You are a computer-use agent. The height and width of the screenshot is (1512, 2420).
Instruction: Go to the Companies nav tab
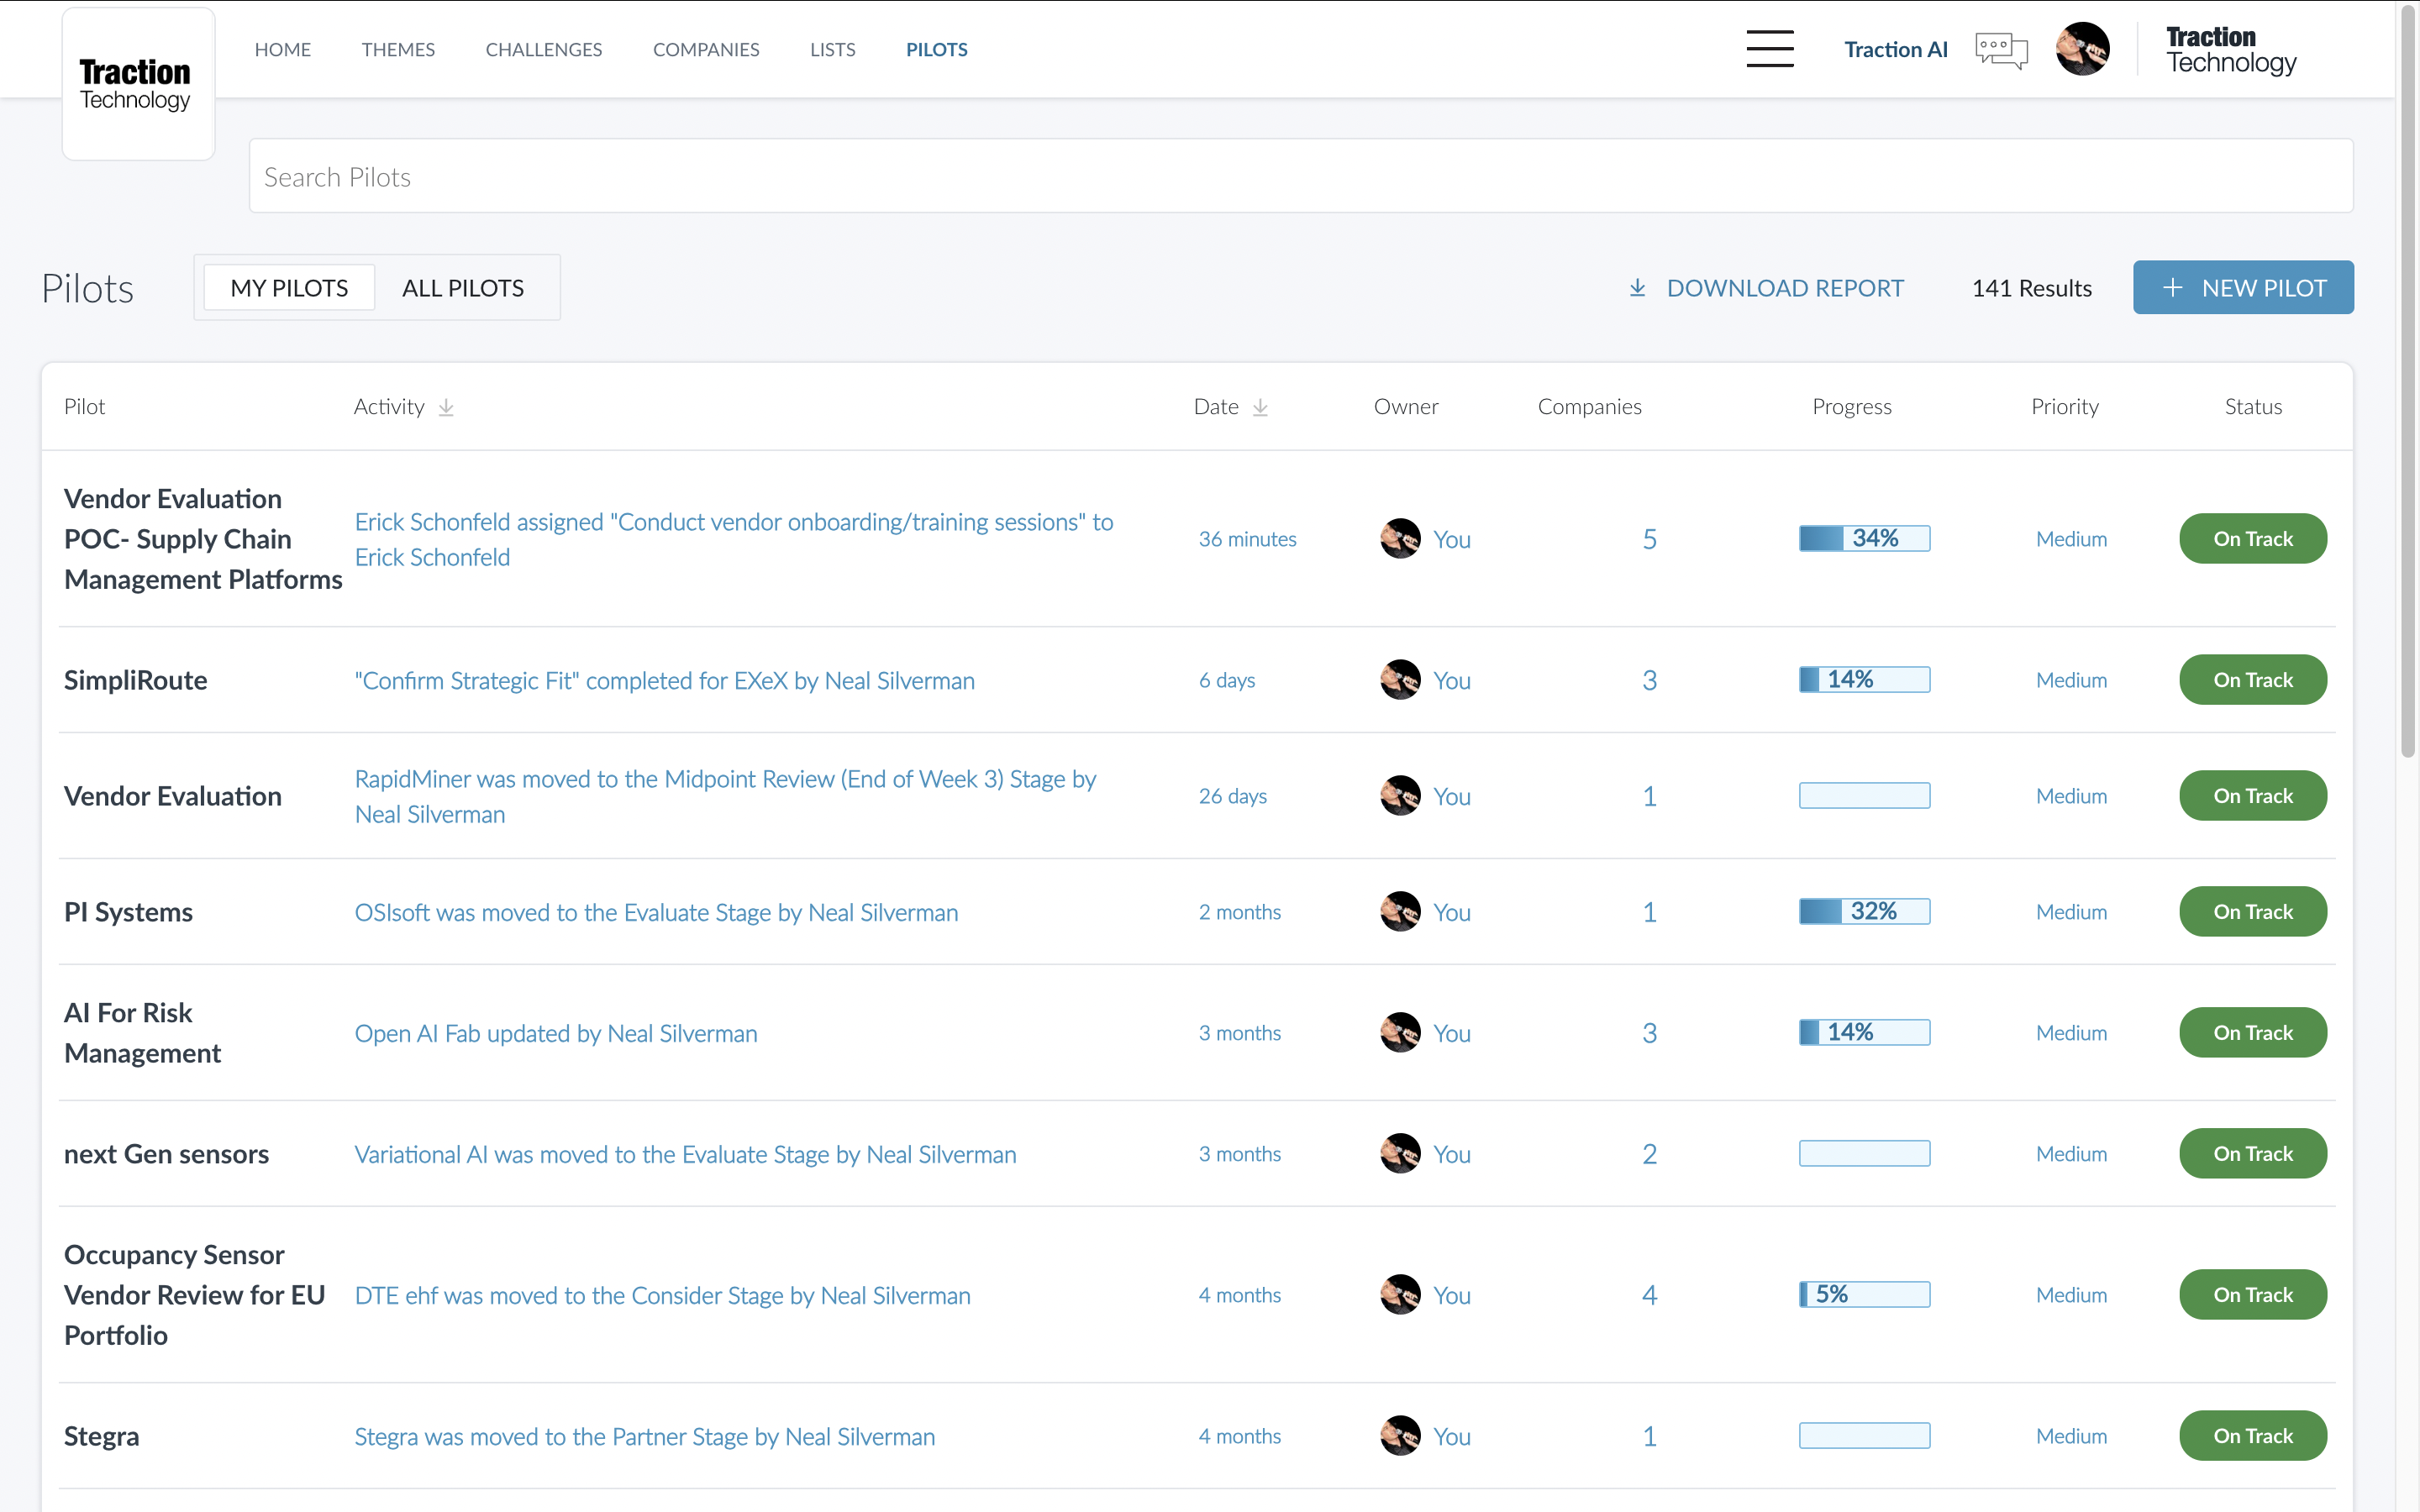pos(705,49)
